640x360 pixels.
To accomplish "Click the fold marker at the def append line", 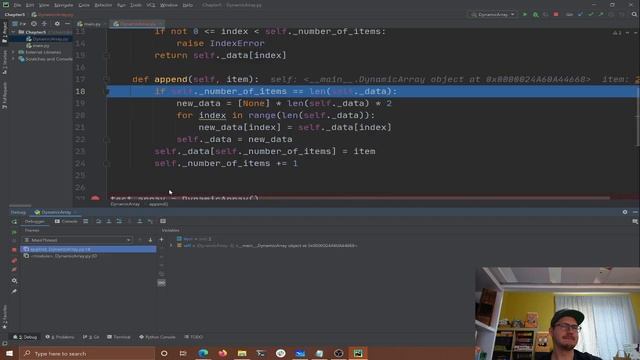I will click(x=107, y=79).
